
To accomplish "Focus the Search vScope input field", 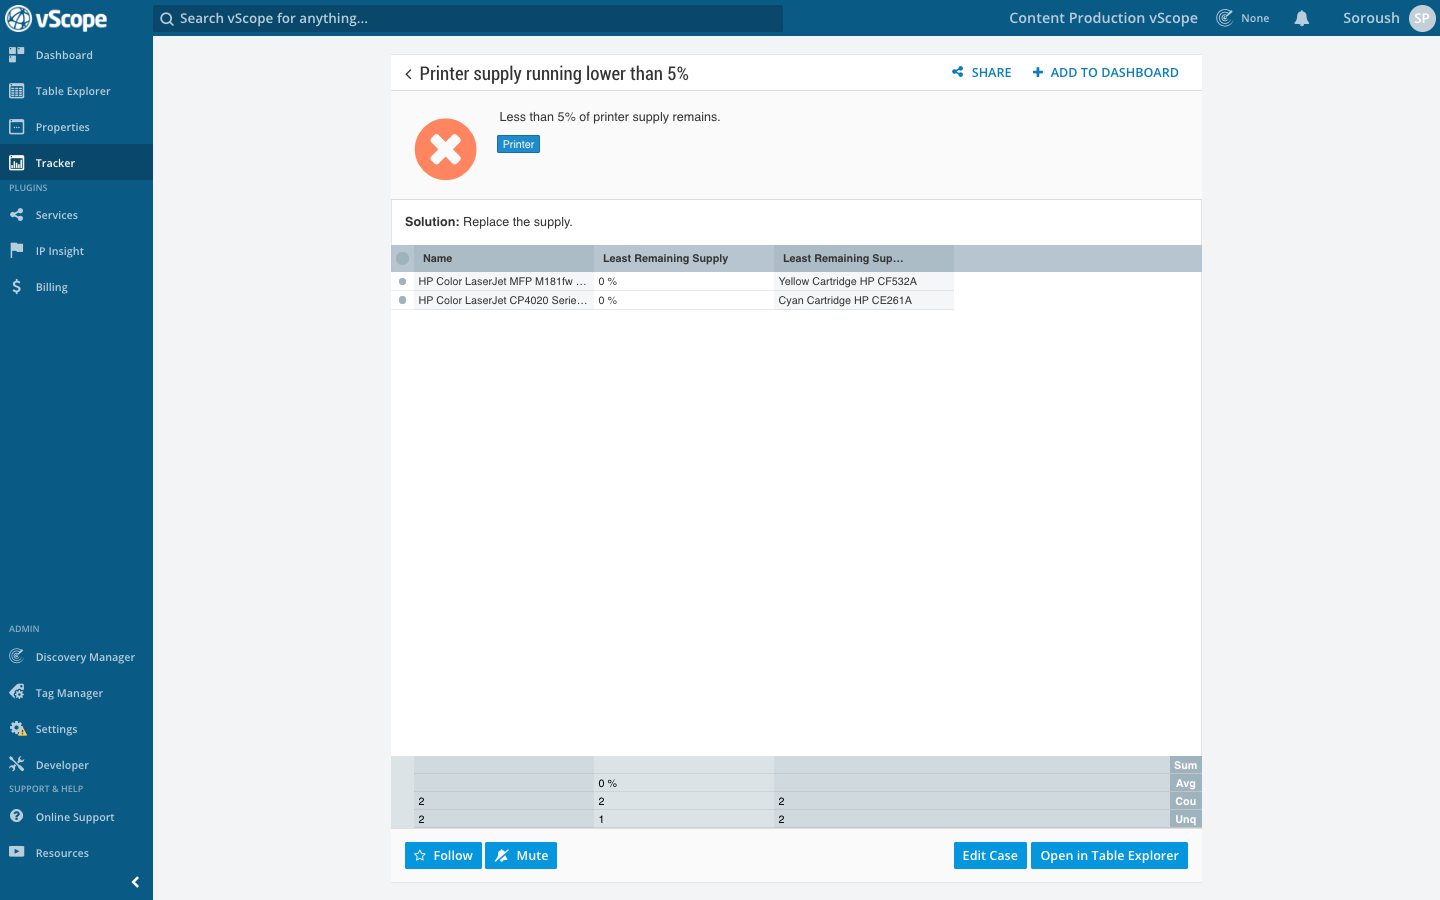I will point(468,18).
